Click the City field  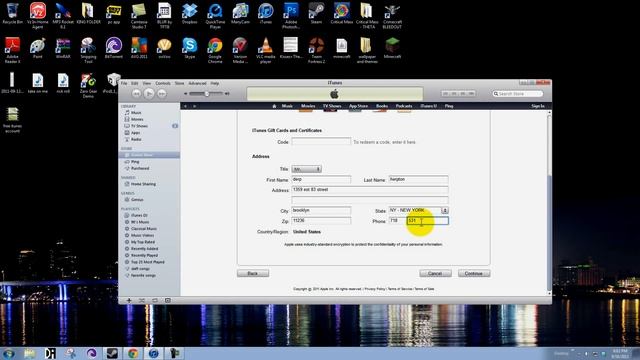click(x=321, y=210)
